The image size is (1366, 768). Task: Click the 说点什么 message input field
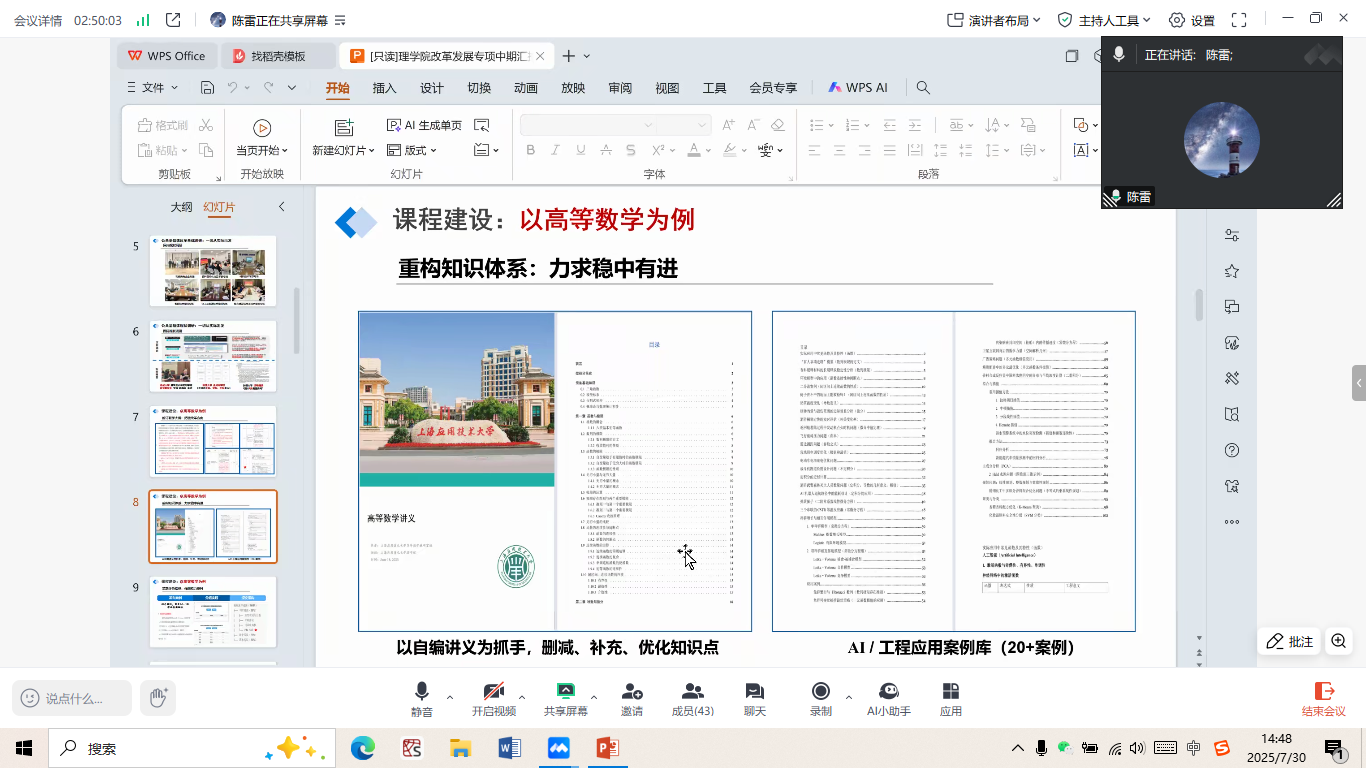[73, 698]
